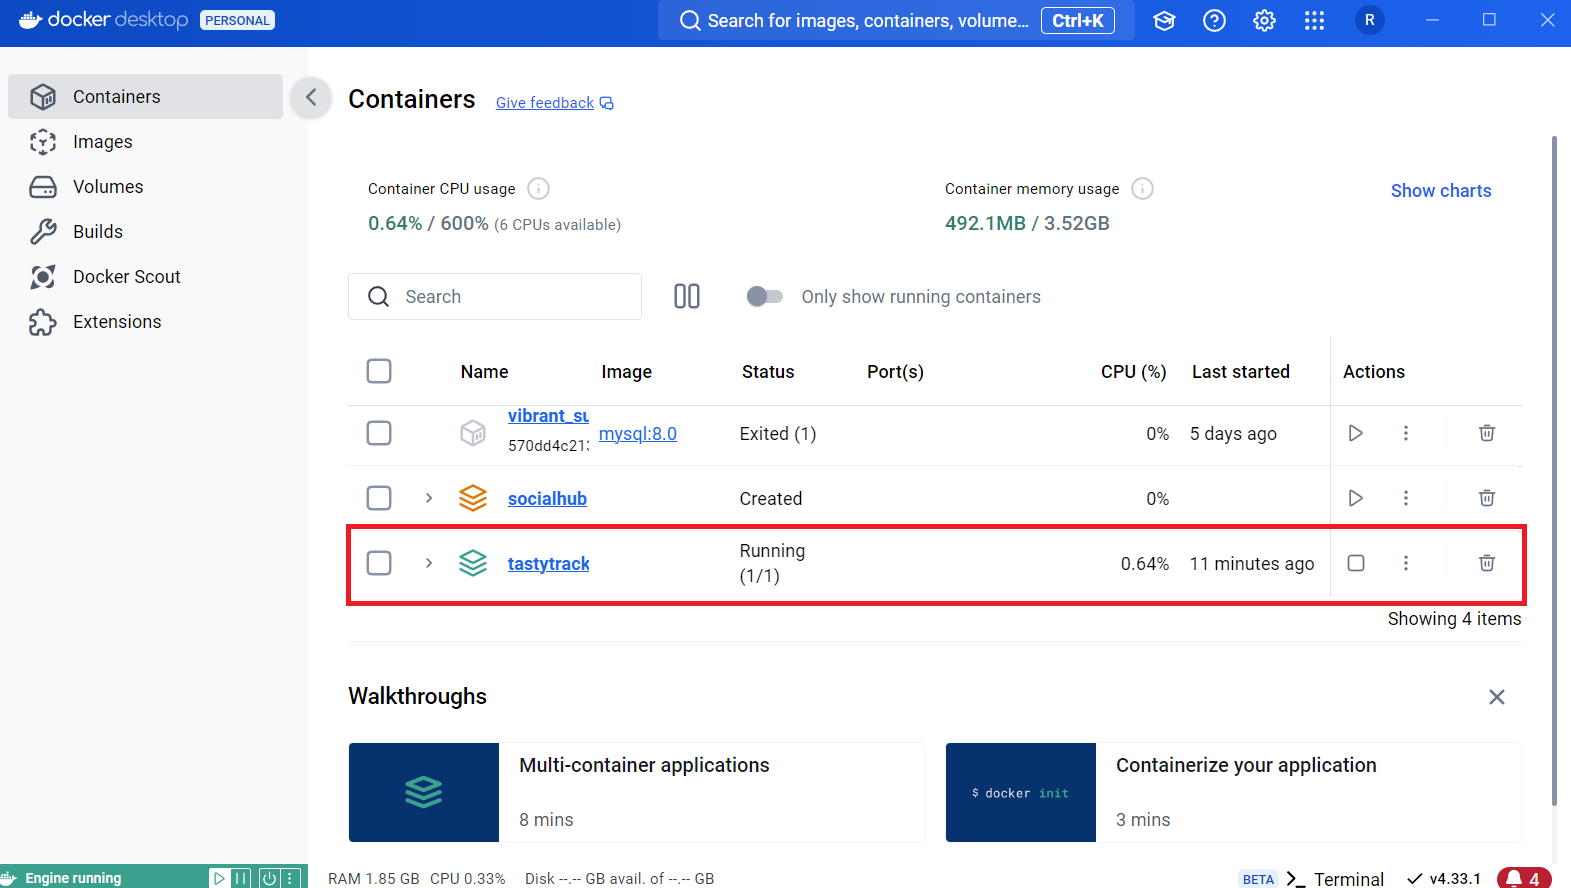Screen dimensions: 1571x888
Task: Sort the table by the Name column
Action: pos(485,372)
